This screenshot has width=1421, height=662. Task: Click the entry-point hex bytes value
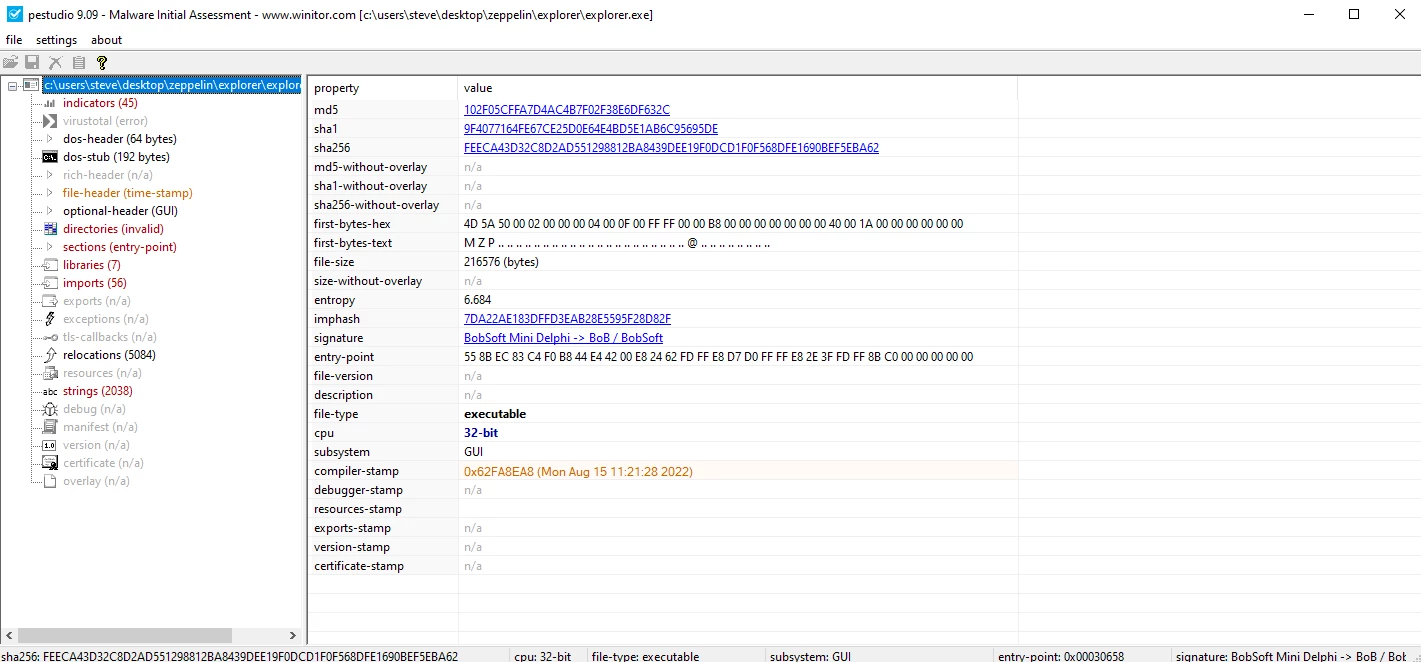[x=718, y=357]
